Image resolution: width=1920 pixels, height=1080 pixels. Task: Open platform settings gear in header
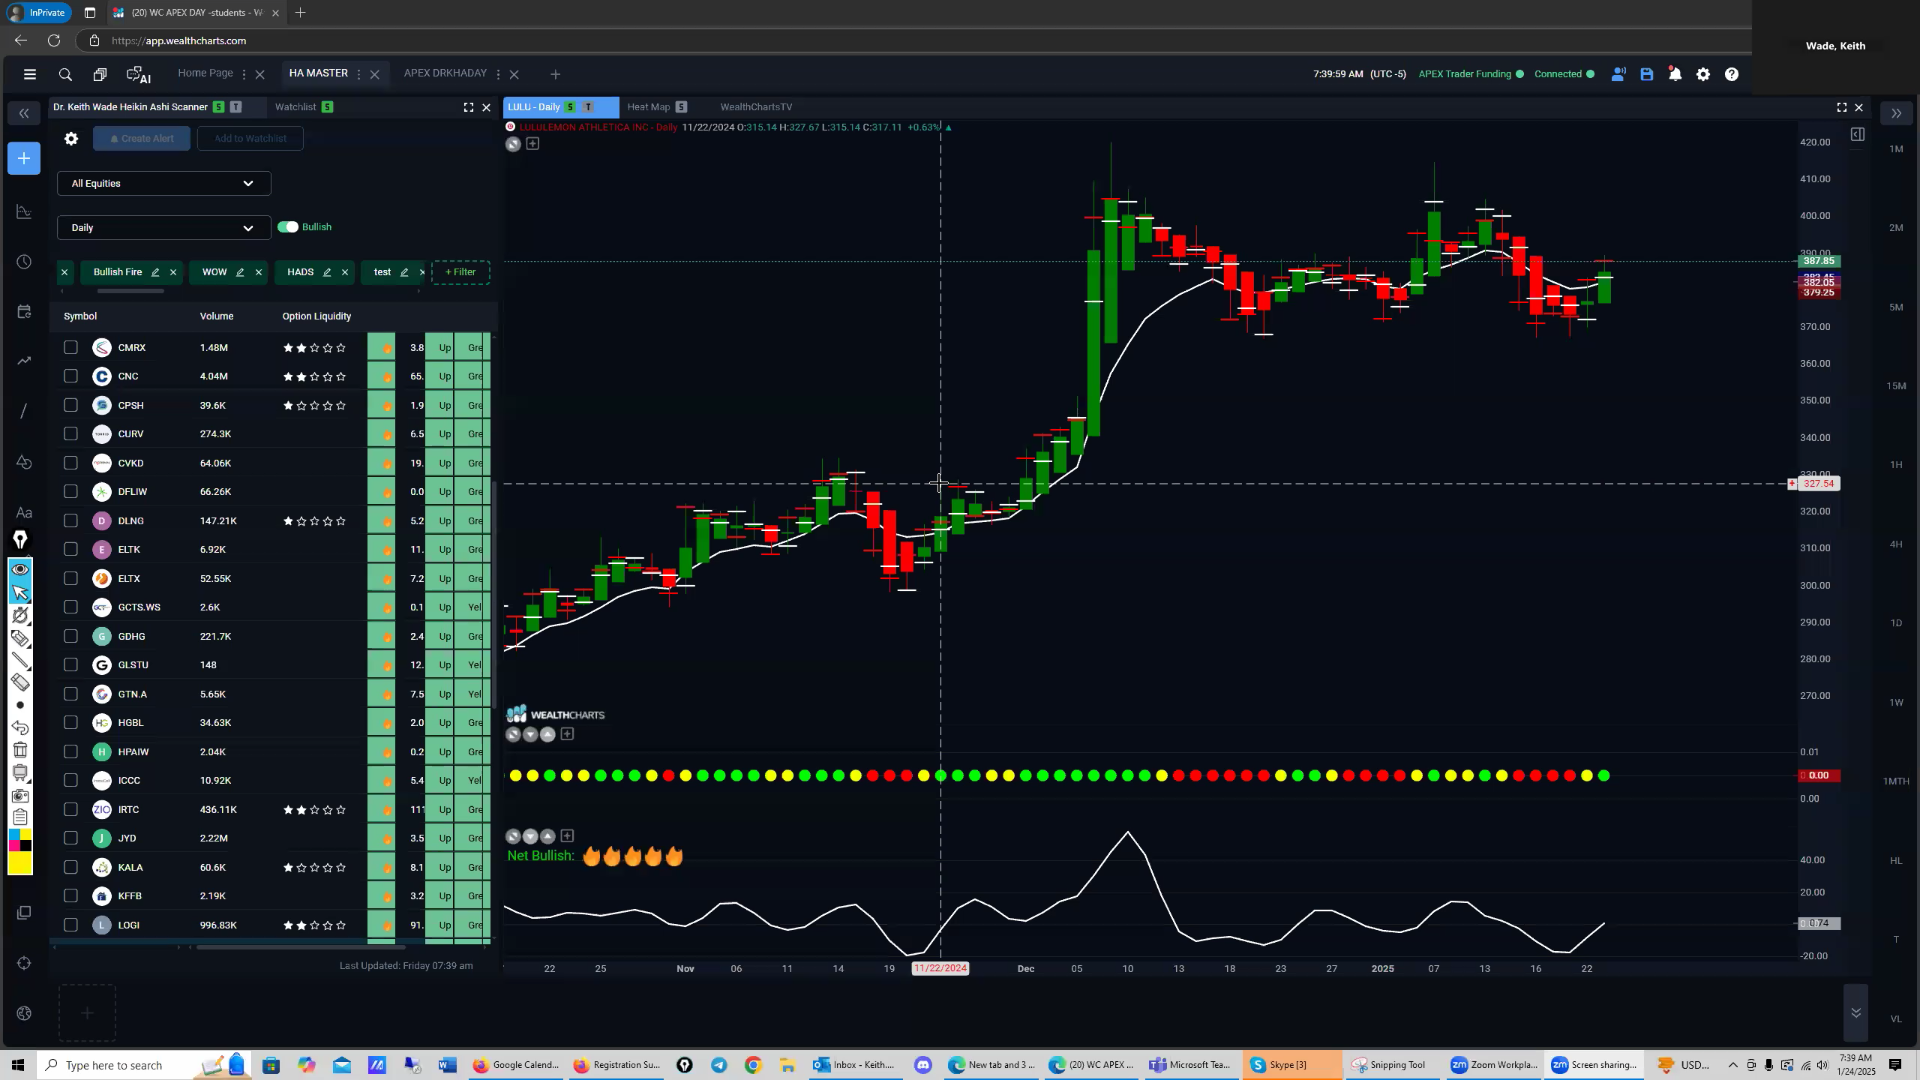1703,74
